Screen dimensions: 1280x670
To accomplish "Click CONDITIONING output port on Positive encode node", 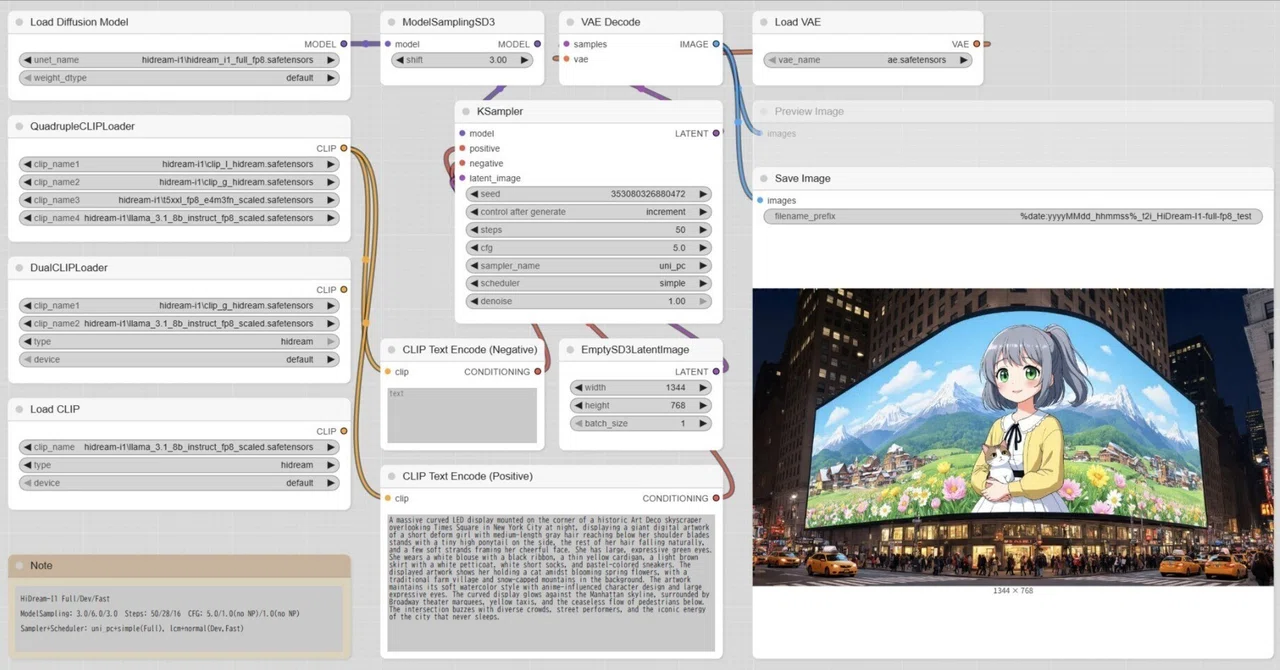I will pos(716,499).
